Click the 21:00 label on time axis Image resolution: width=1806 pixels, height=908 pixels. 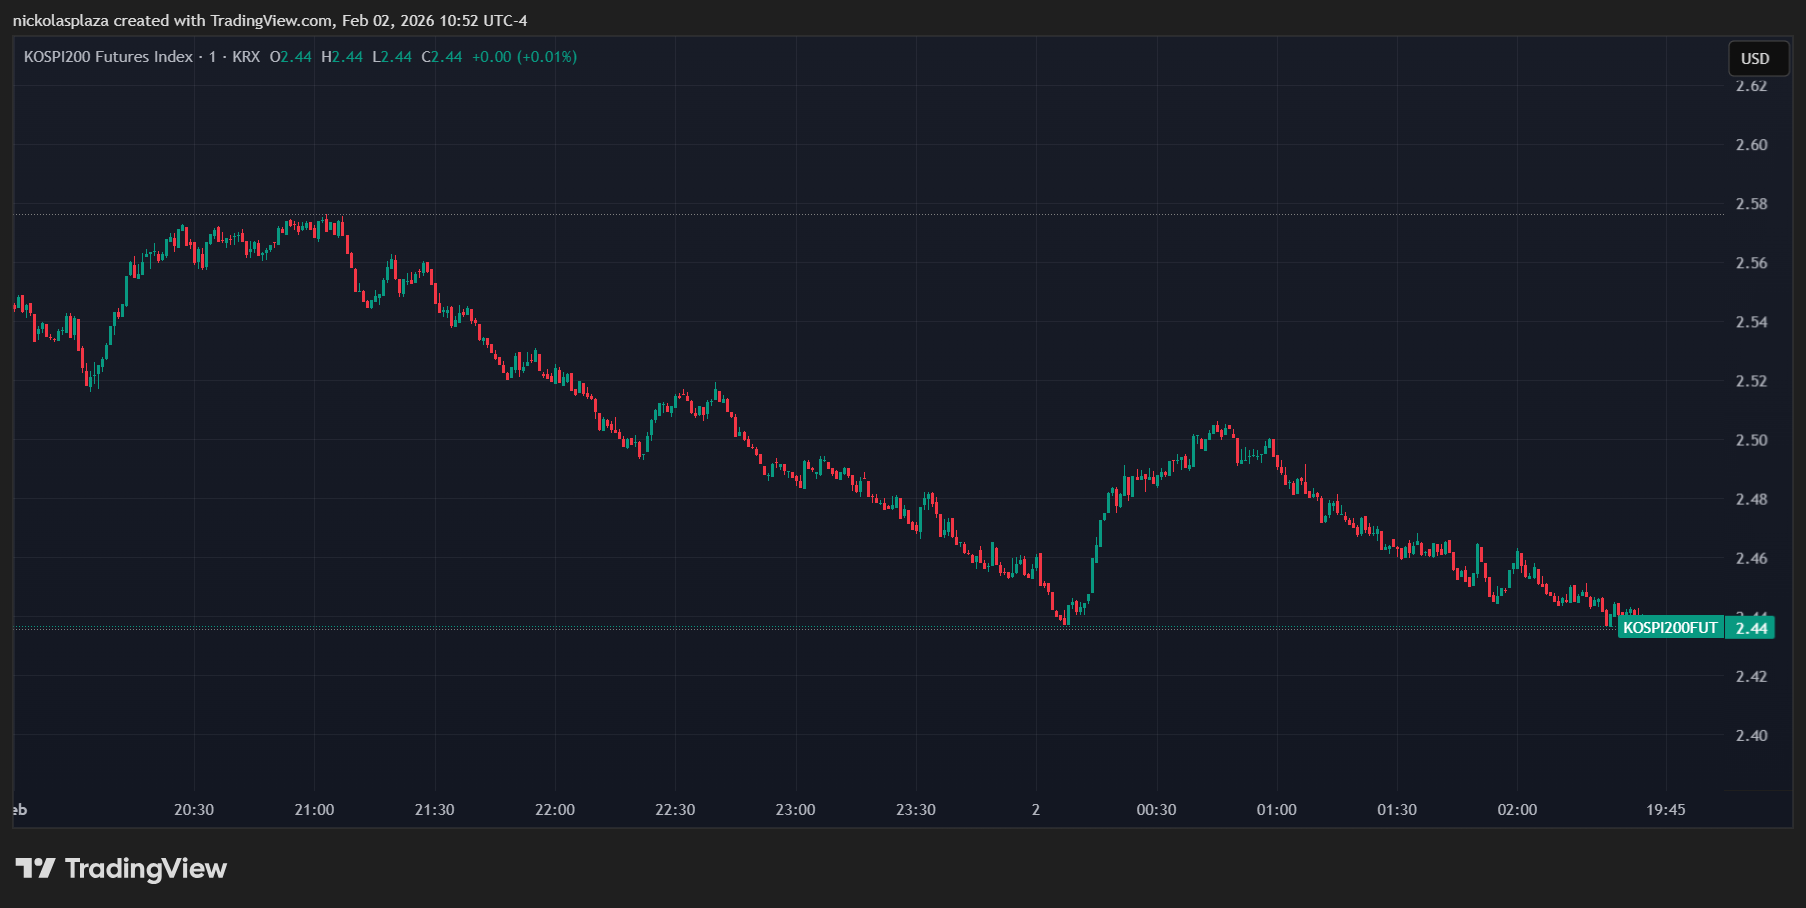coord(314,810)
